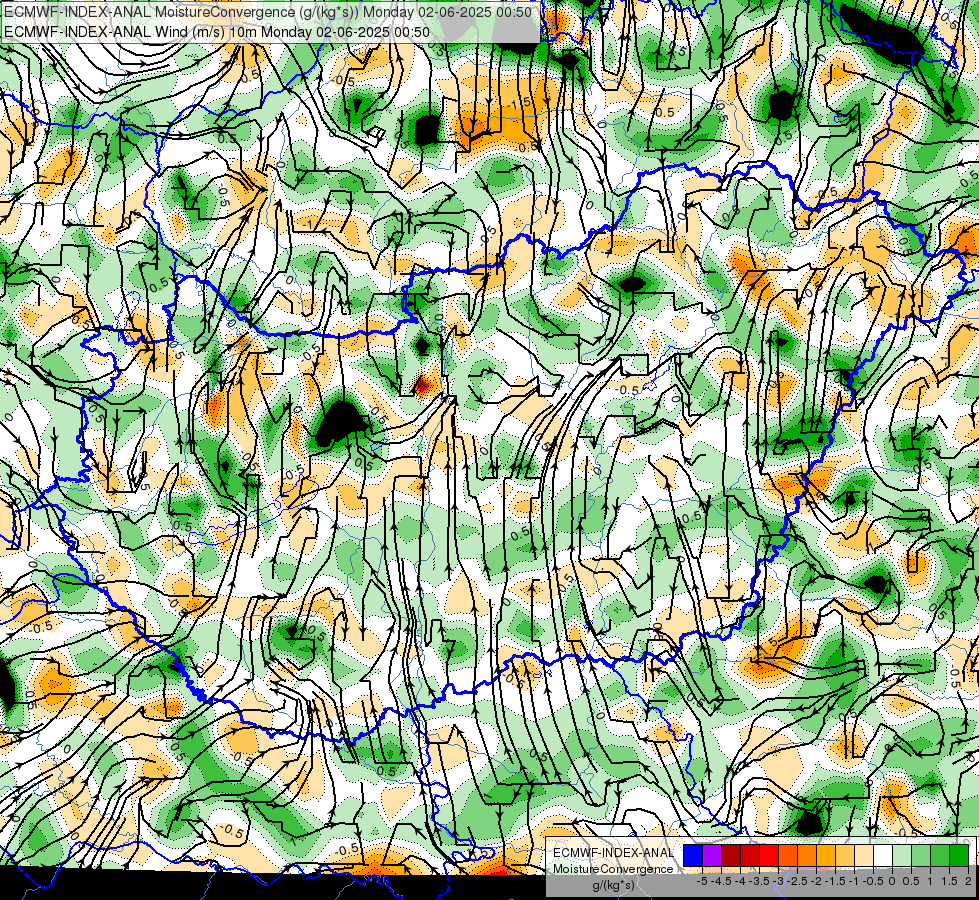Viewport: 979px width, 900px height.
Task: Click the 'Wind (m/s) 10m' title line
Action: (x=217, y=31)
